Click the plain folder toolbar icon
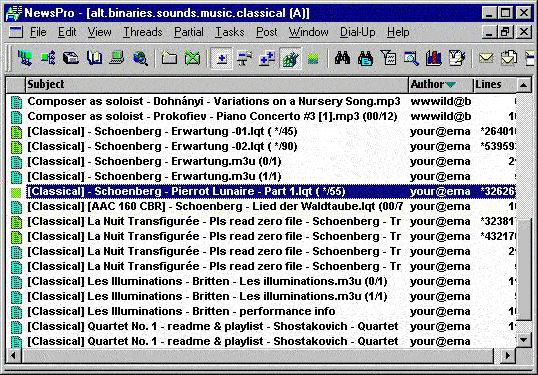 169,58
